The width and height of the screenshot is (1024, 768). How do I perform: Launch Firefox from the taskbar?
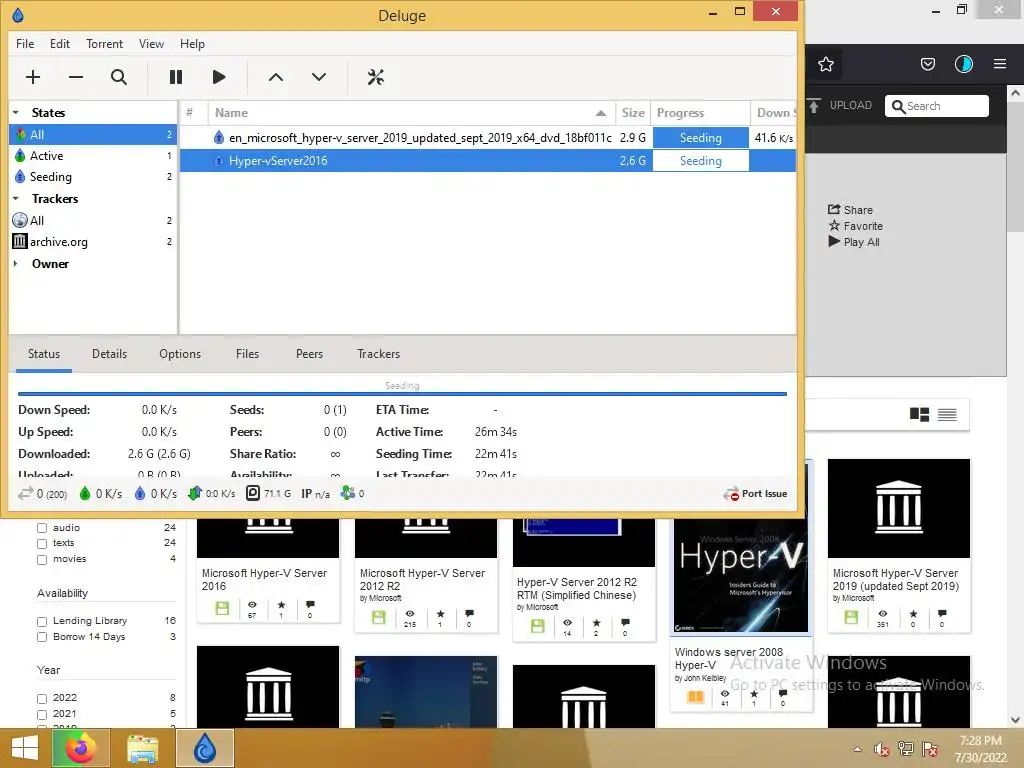tap(80, 748)
